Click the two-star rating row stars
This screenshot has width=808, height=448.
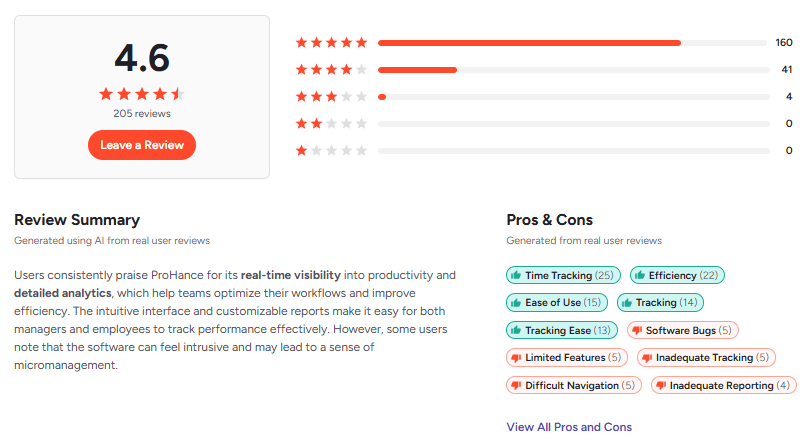331,124
